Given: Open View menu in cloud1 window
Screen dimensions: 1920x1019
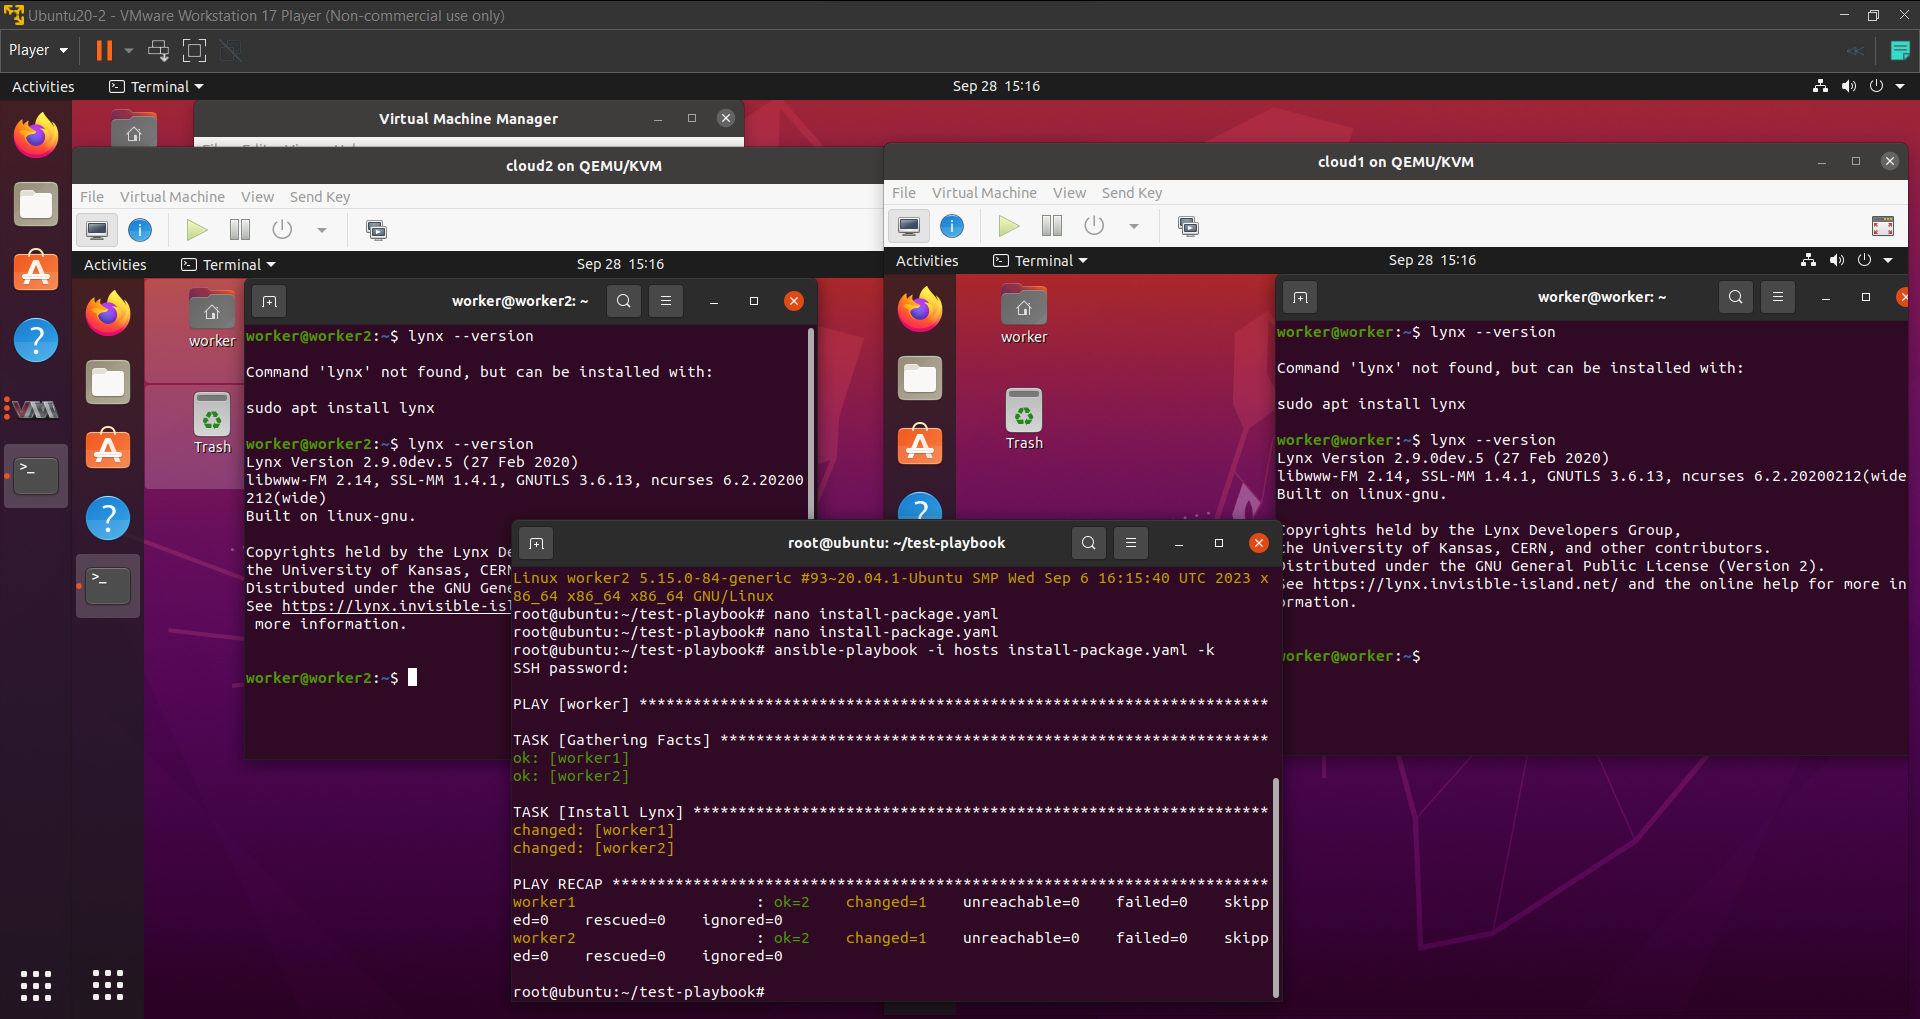Looking at the screenshot, I should (x=1069, y=193).
